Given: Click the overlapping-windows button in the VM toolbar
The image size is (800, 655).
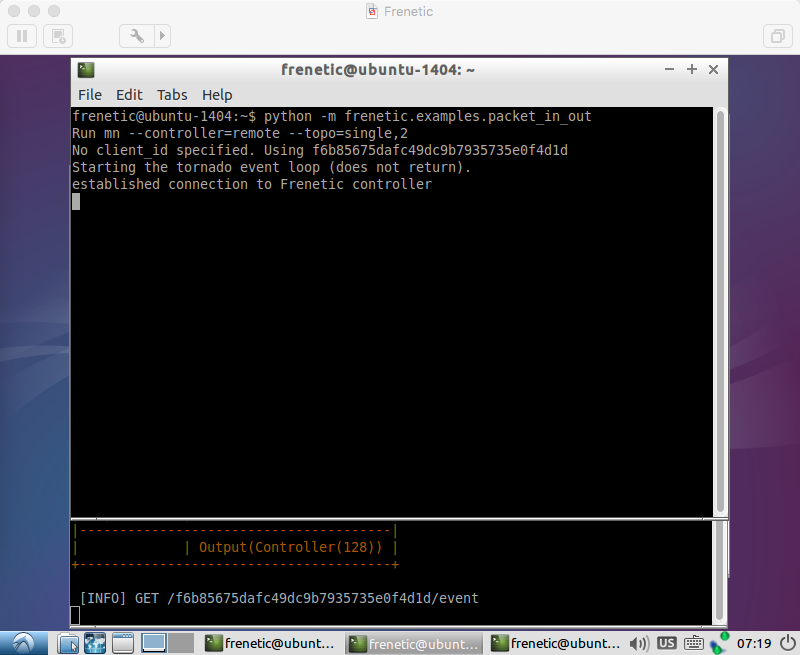Looking at the screenshot, I should pos(778,36).
